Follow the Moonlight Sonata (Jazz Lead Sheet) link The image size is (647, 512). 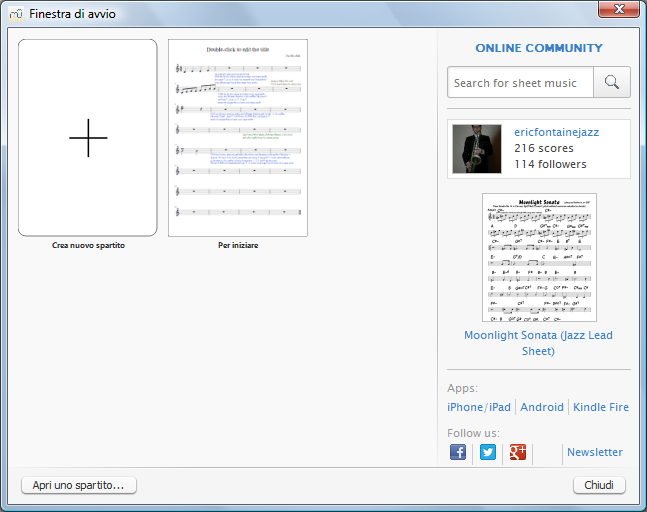click(538, 343)
